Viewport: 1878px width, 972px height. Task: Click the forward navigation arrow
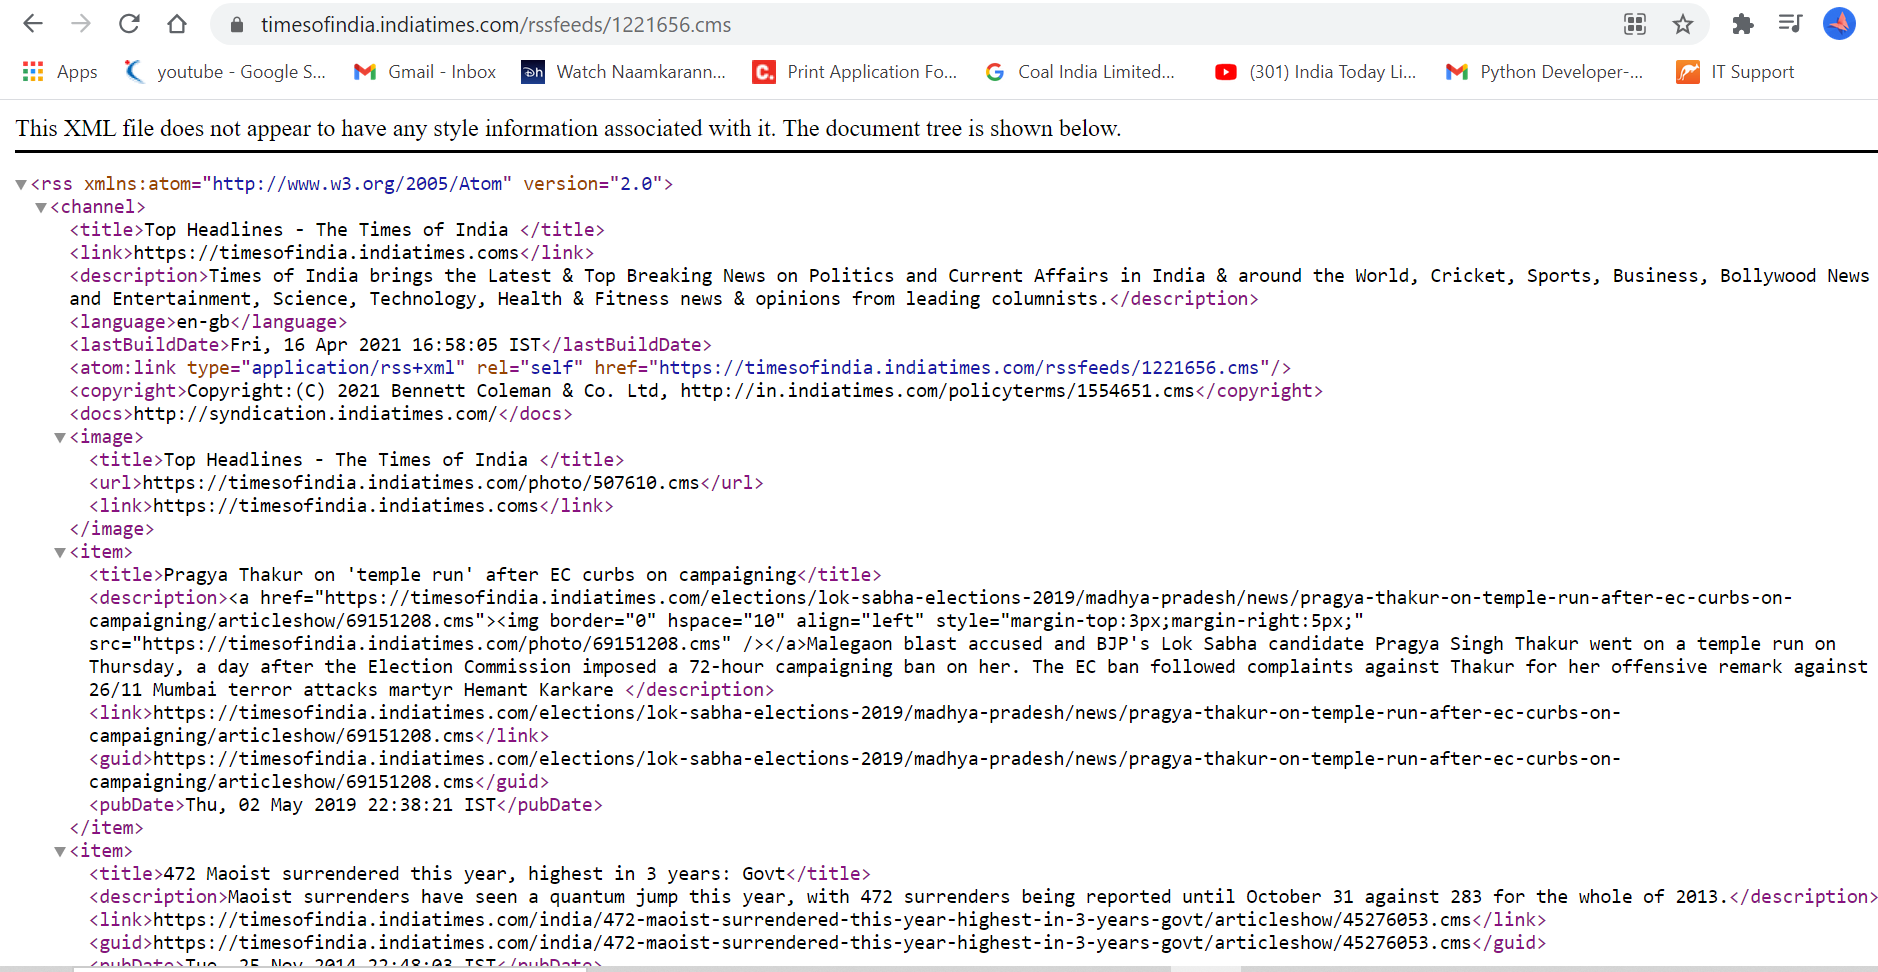81,24
